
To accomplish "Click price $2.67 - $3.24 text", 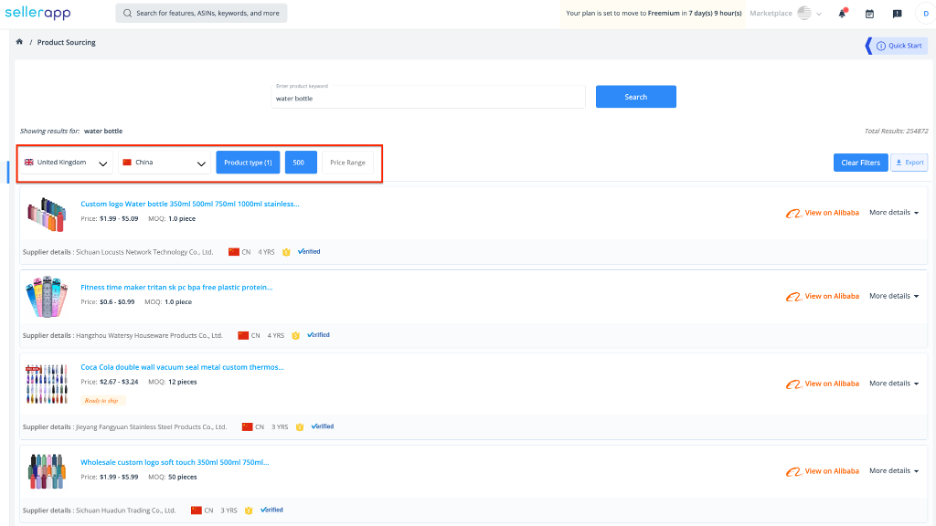I will (119, 382).
